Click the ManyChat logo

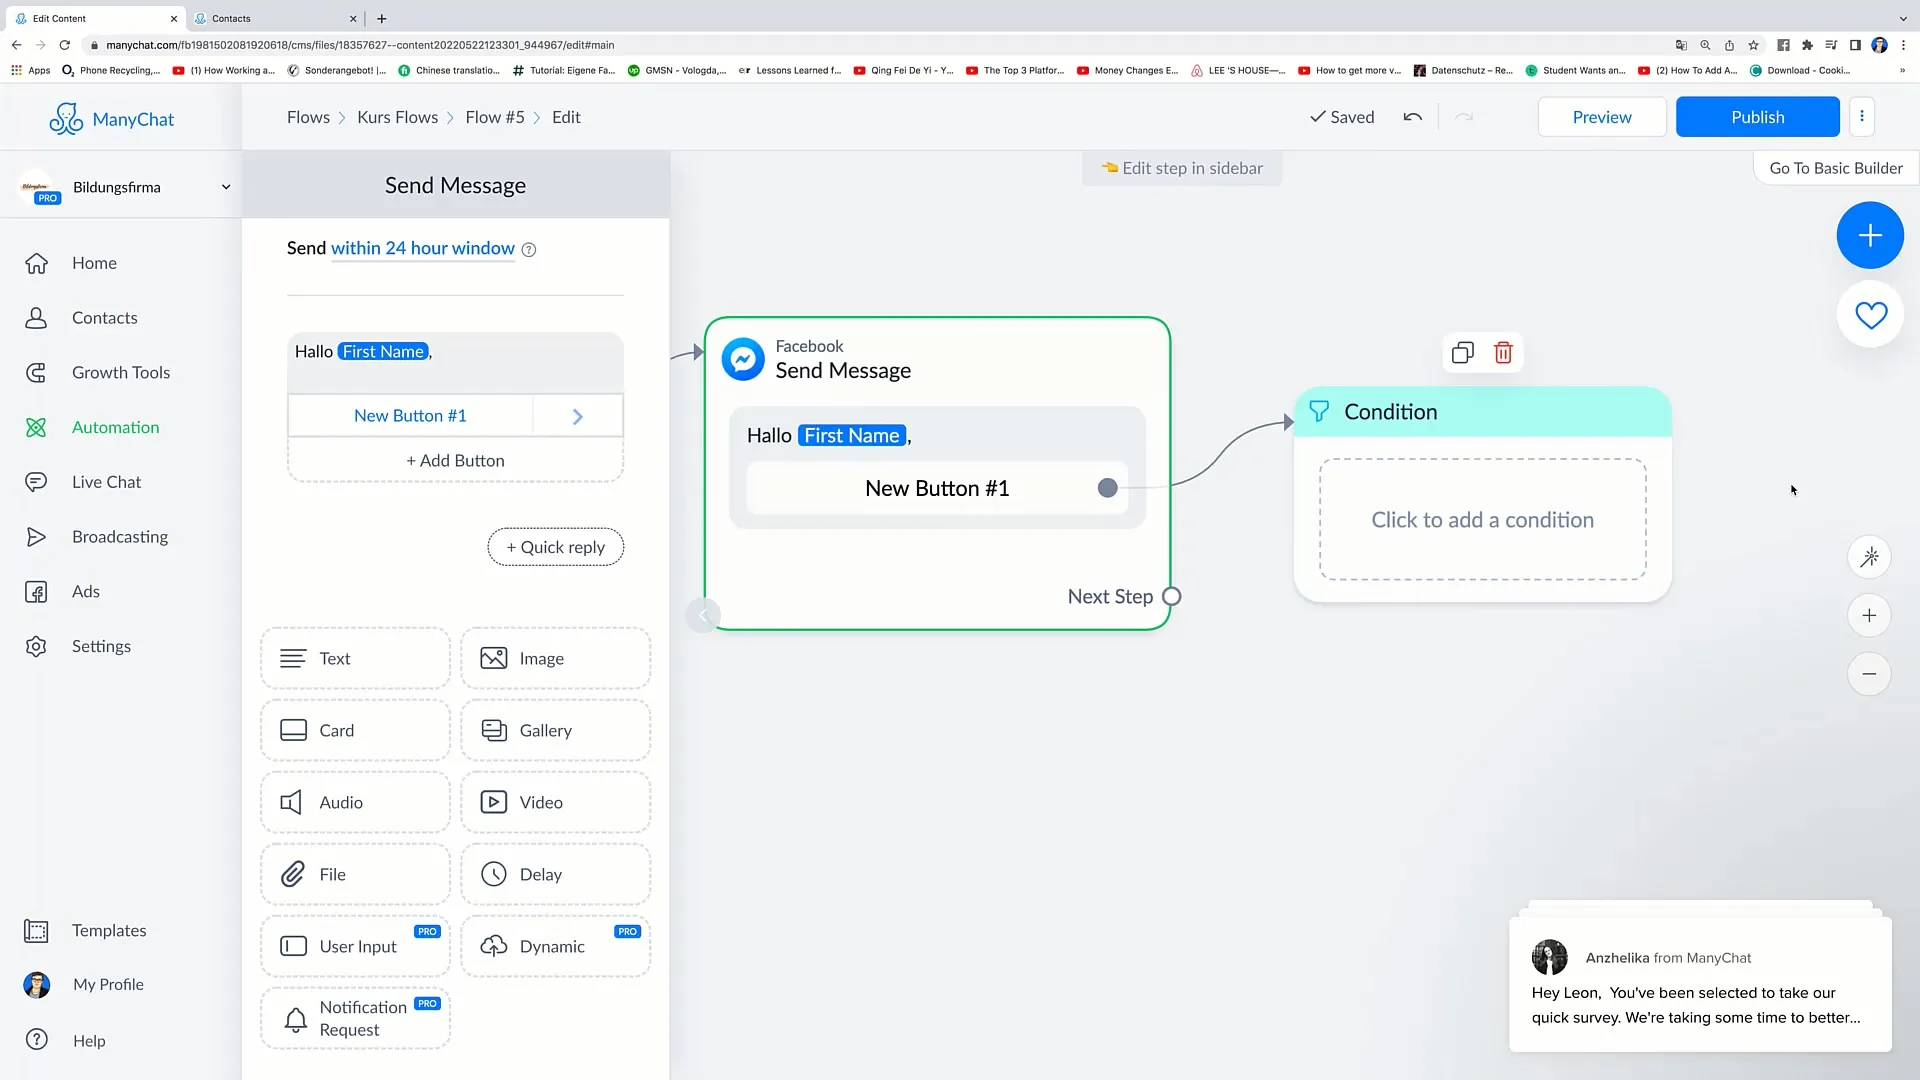click(x=111, y=119)
